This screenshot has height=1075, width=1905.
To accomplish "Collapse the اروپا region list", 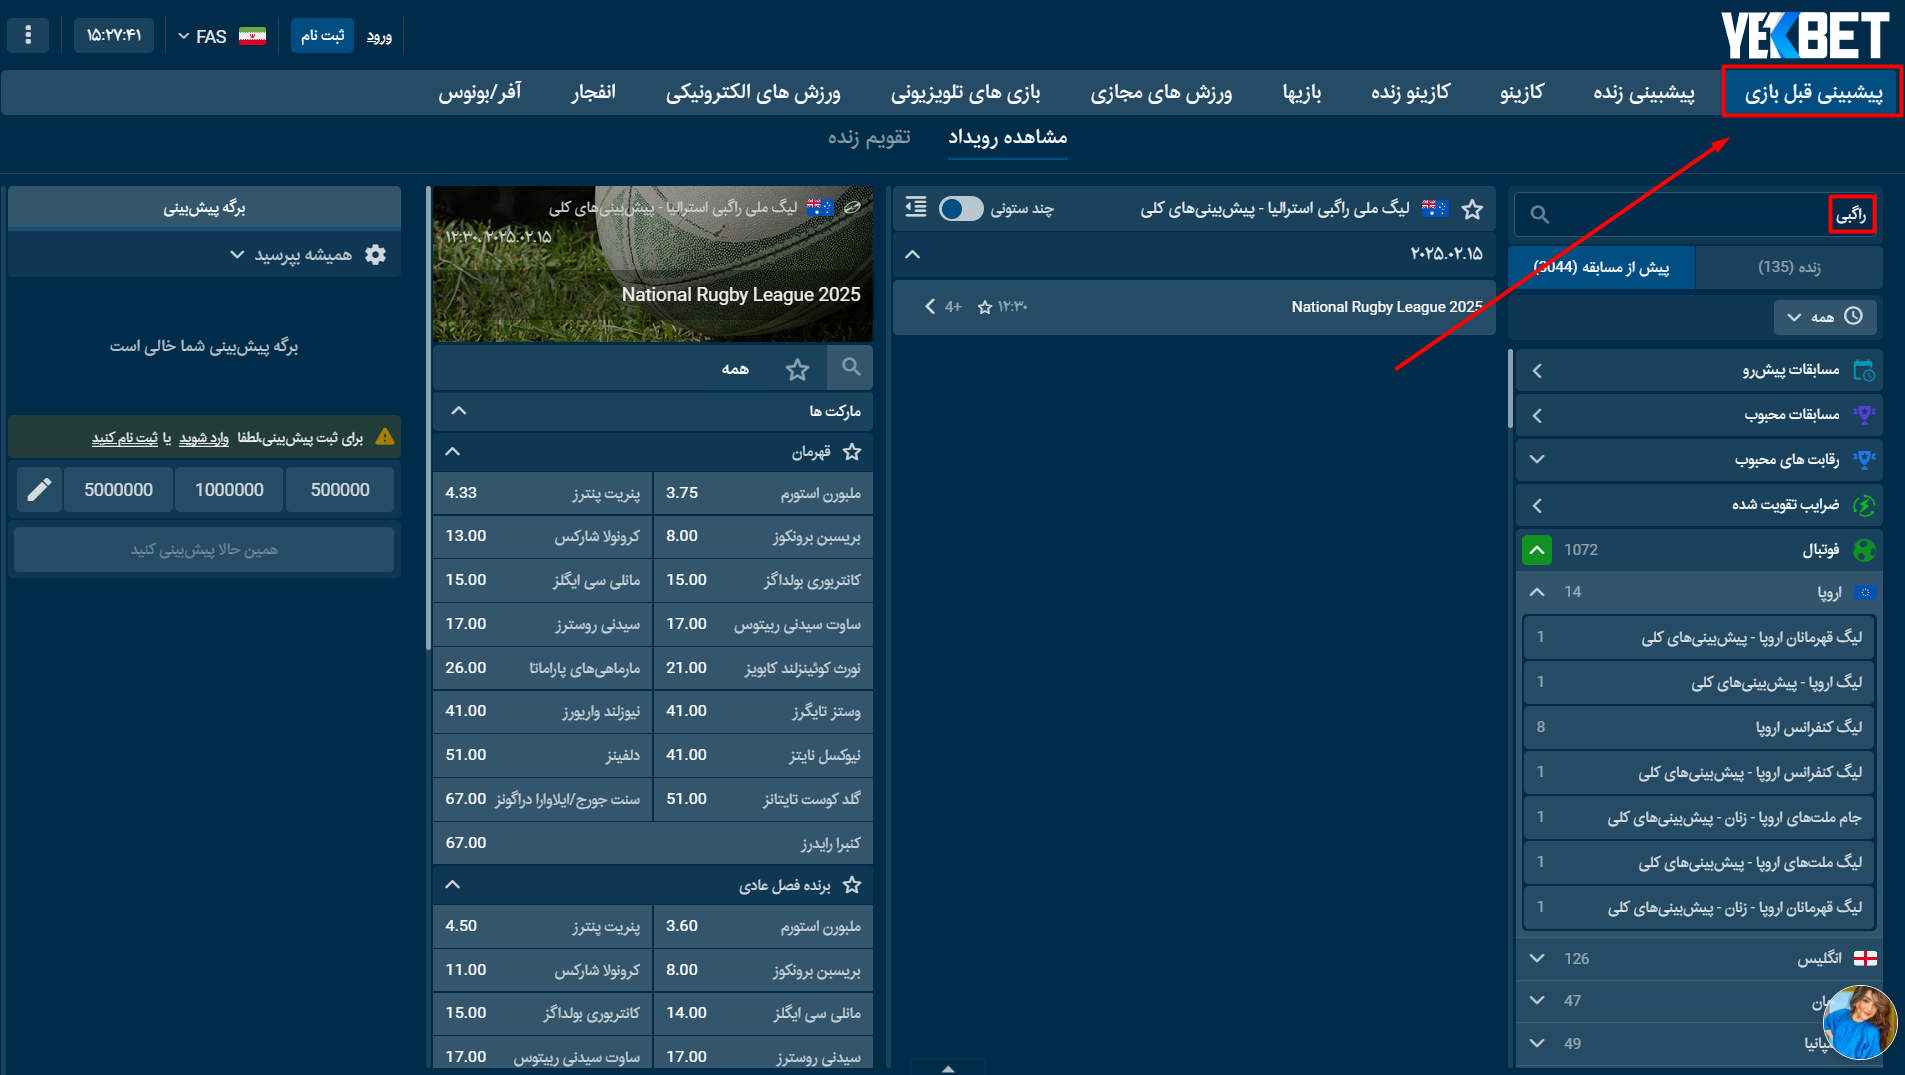I will tap(1537, 592).
